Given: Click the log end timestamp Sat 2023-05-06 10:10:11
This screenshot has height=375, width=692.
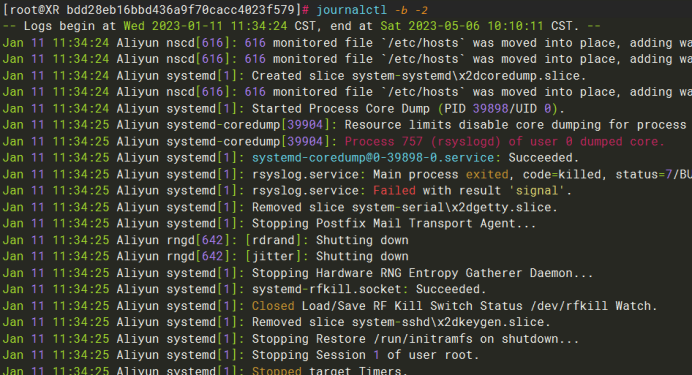Looking at the screenshot, I should (x=462, y=26).
